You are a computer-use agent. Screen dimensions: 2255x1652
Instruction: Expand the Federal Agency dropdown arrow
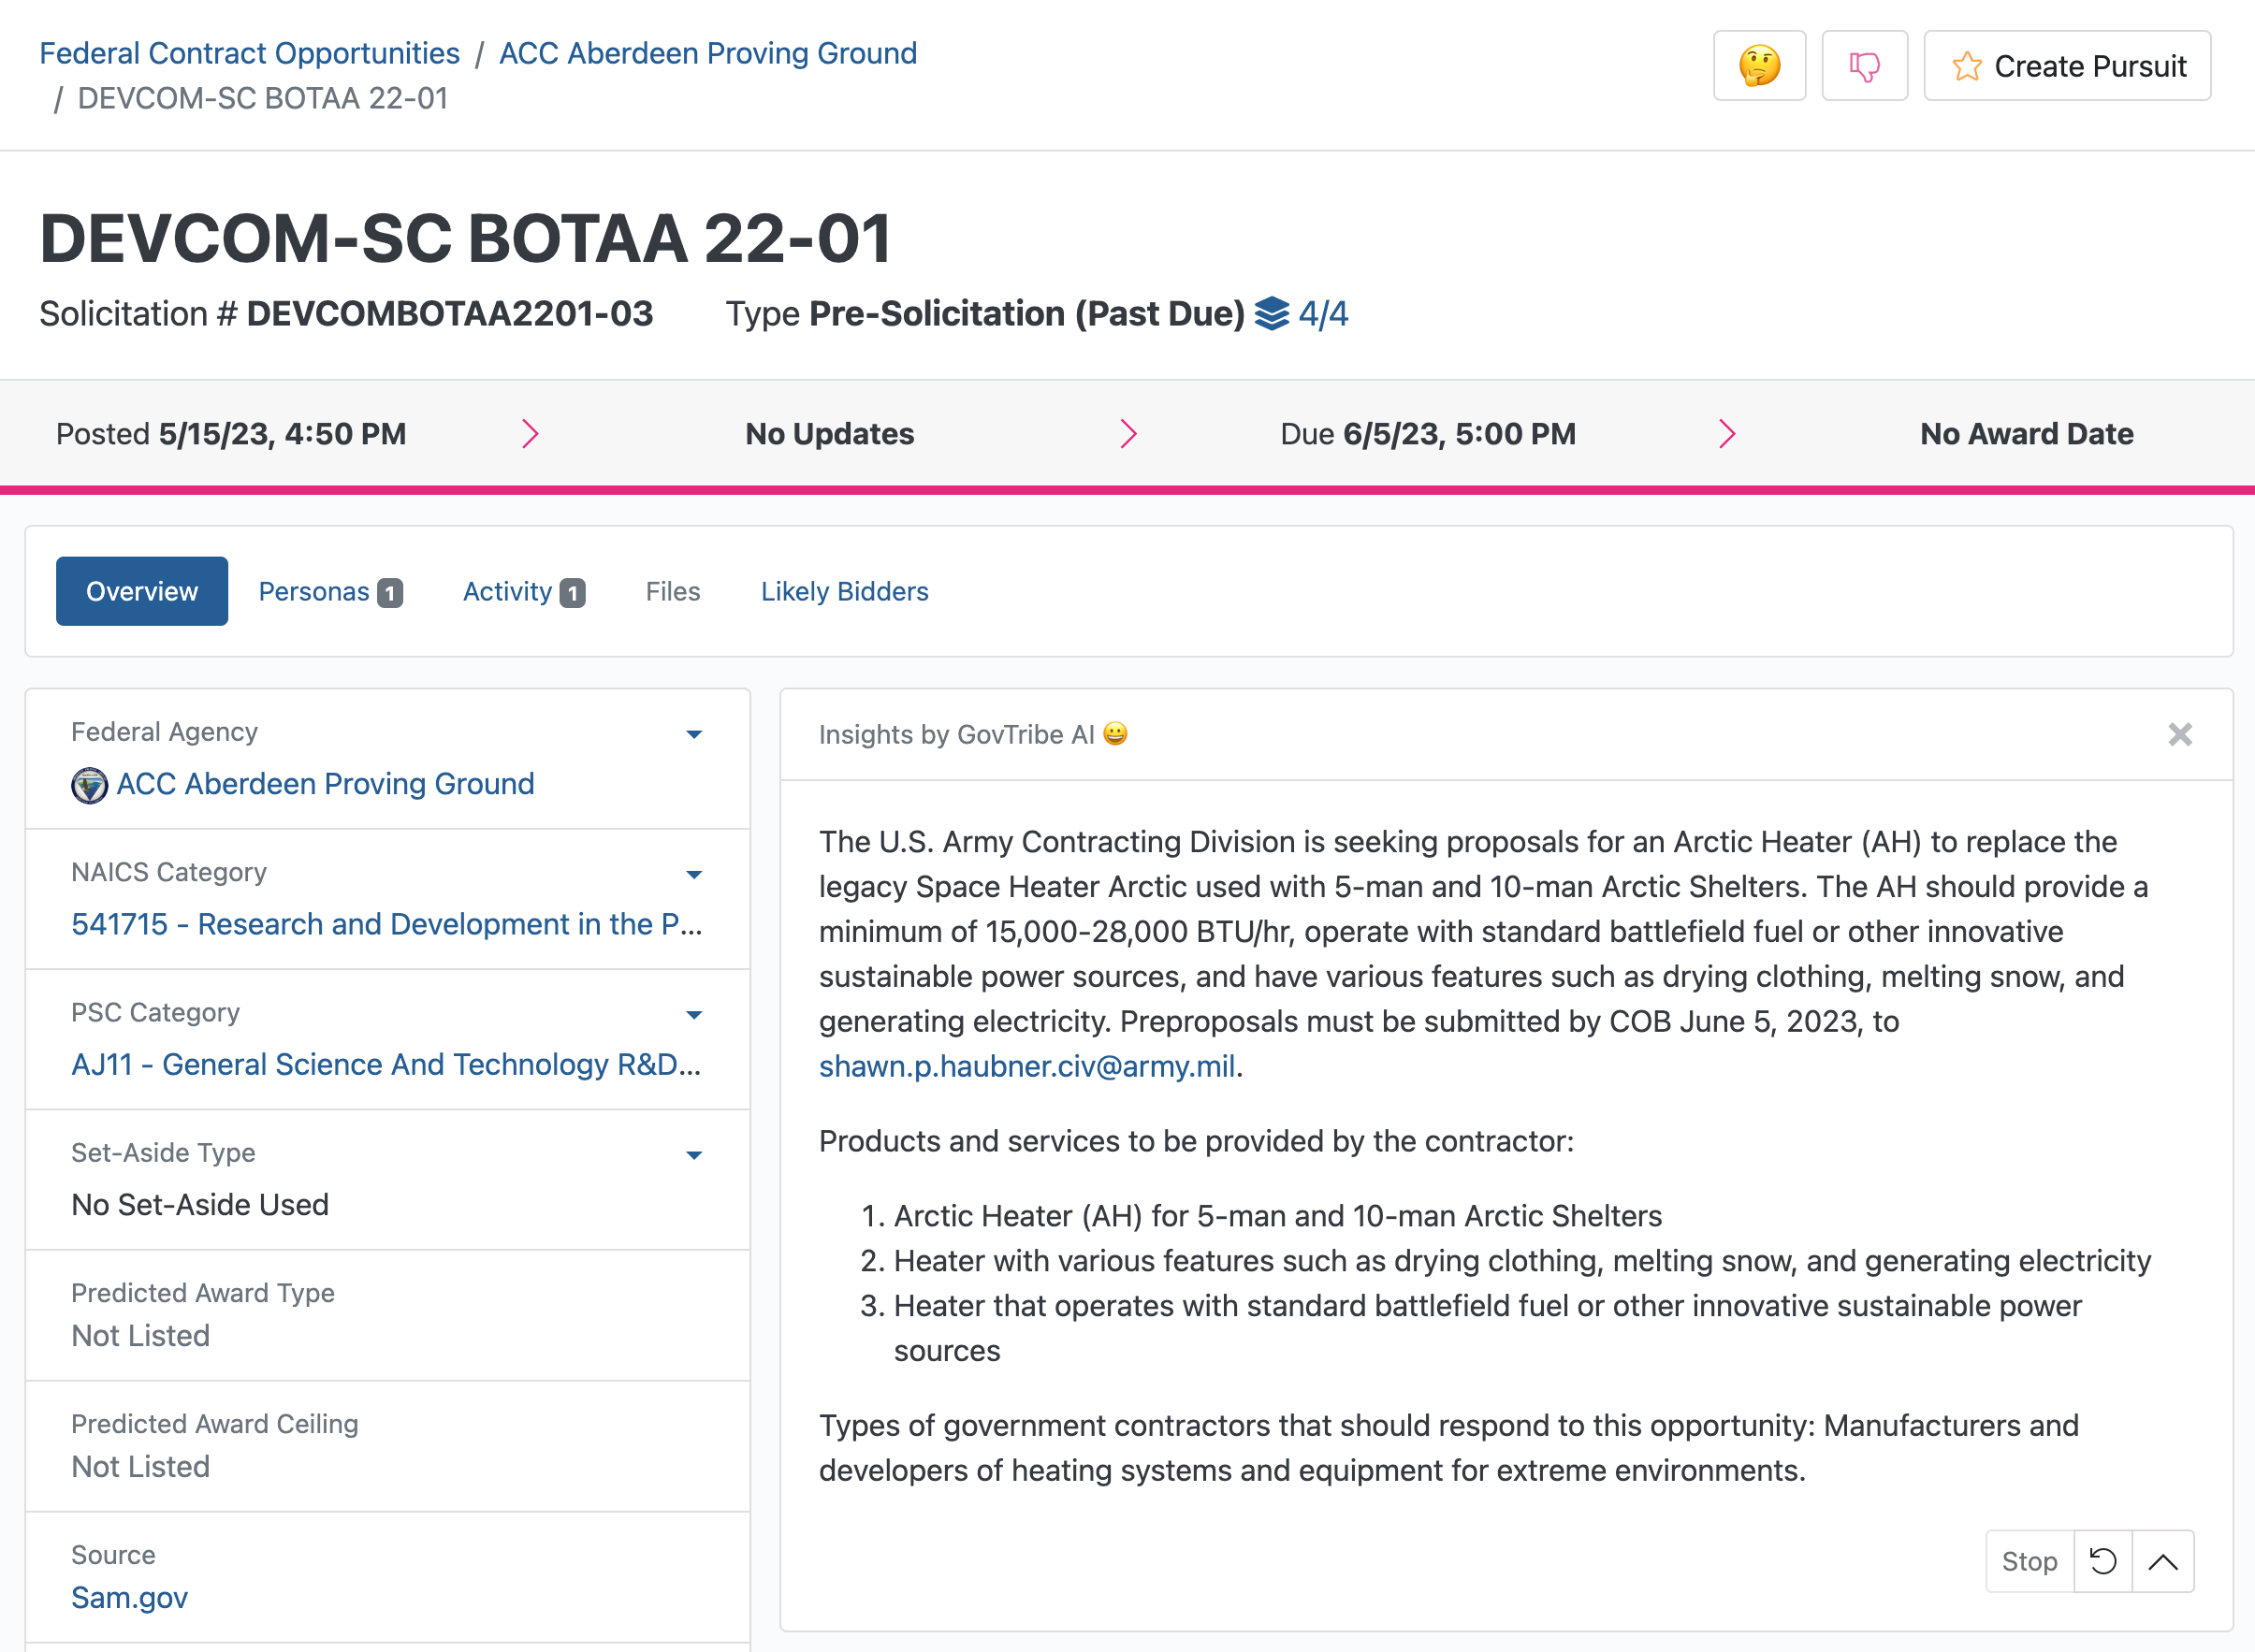[x=694, y=735]
